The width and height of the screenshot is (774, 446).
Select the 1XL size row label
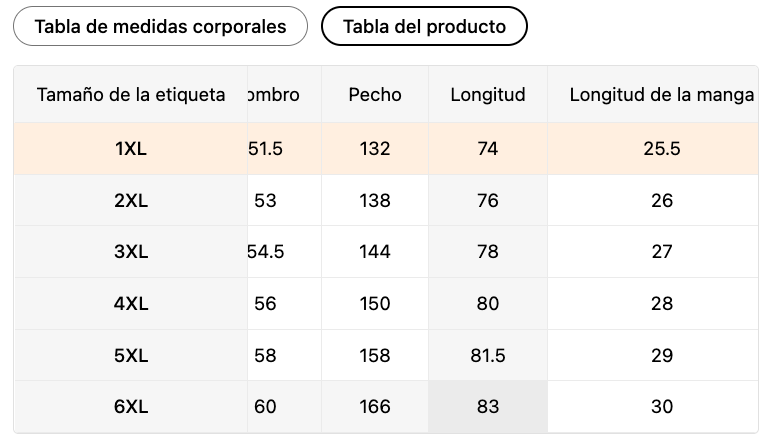pyautogui.click(x=131, y=149)
